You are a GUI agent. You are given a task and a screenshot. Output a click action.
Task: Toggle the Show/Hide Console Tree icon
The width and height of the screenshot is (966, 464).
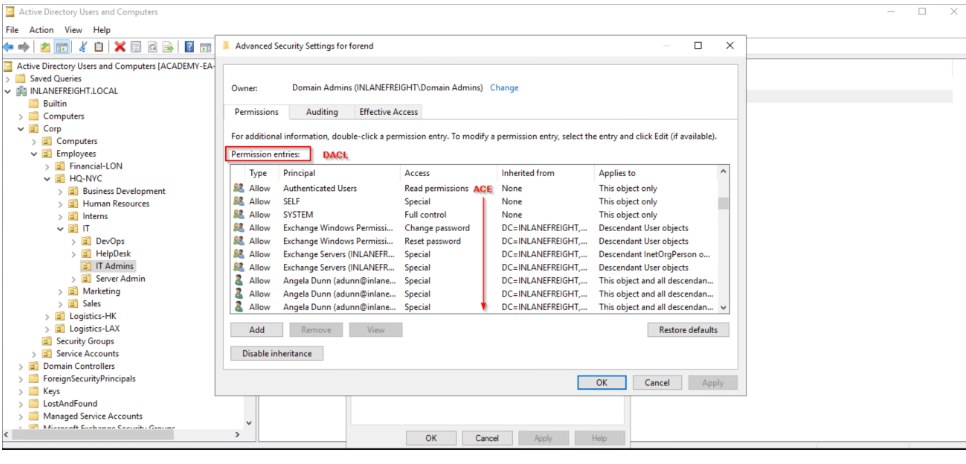[62, 47]
